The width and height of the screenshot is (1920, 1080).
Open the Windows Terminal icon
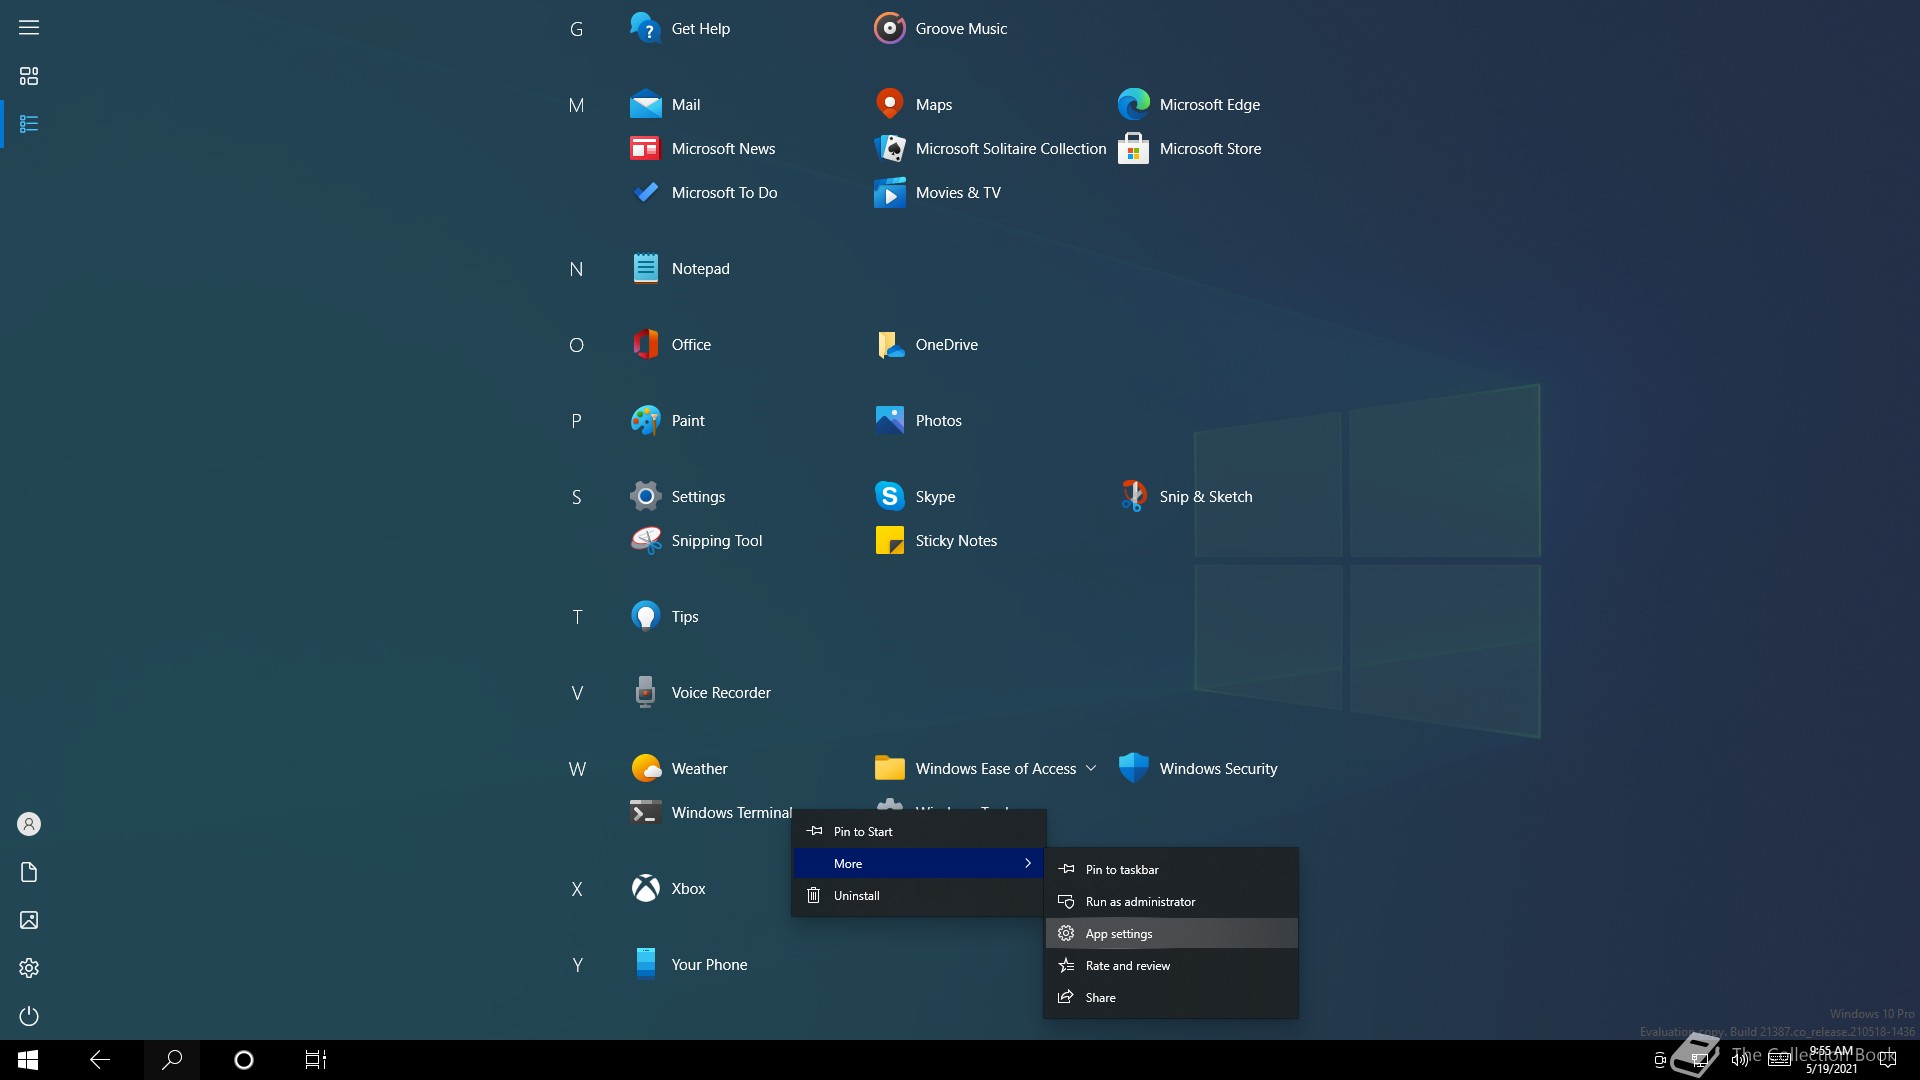tap(645, 812)
